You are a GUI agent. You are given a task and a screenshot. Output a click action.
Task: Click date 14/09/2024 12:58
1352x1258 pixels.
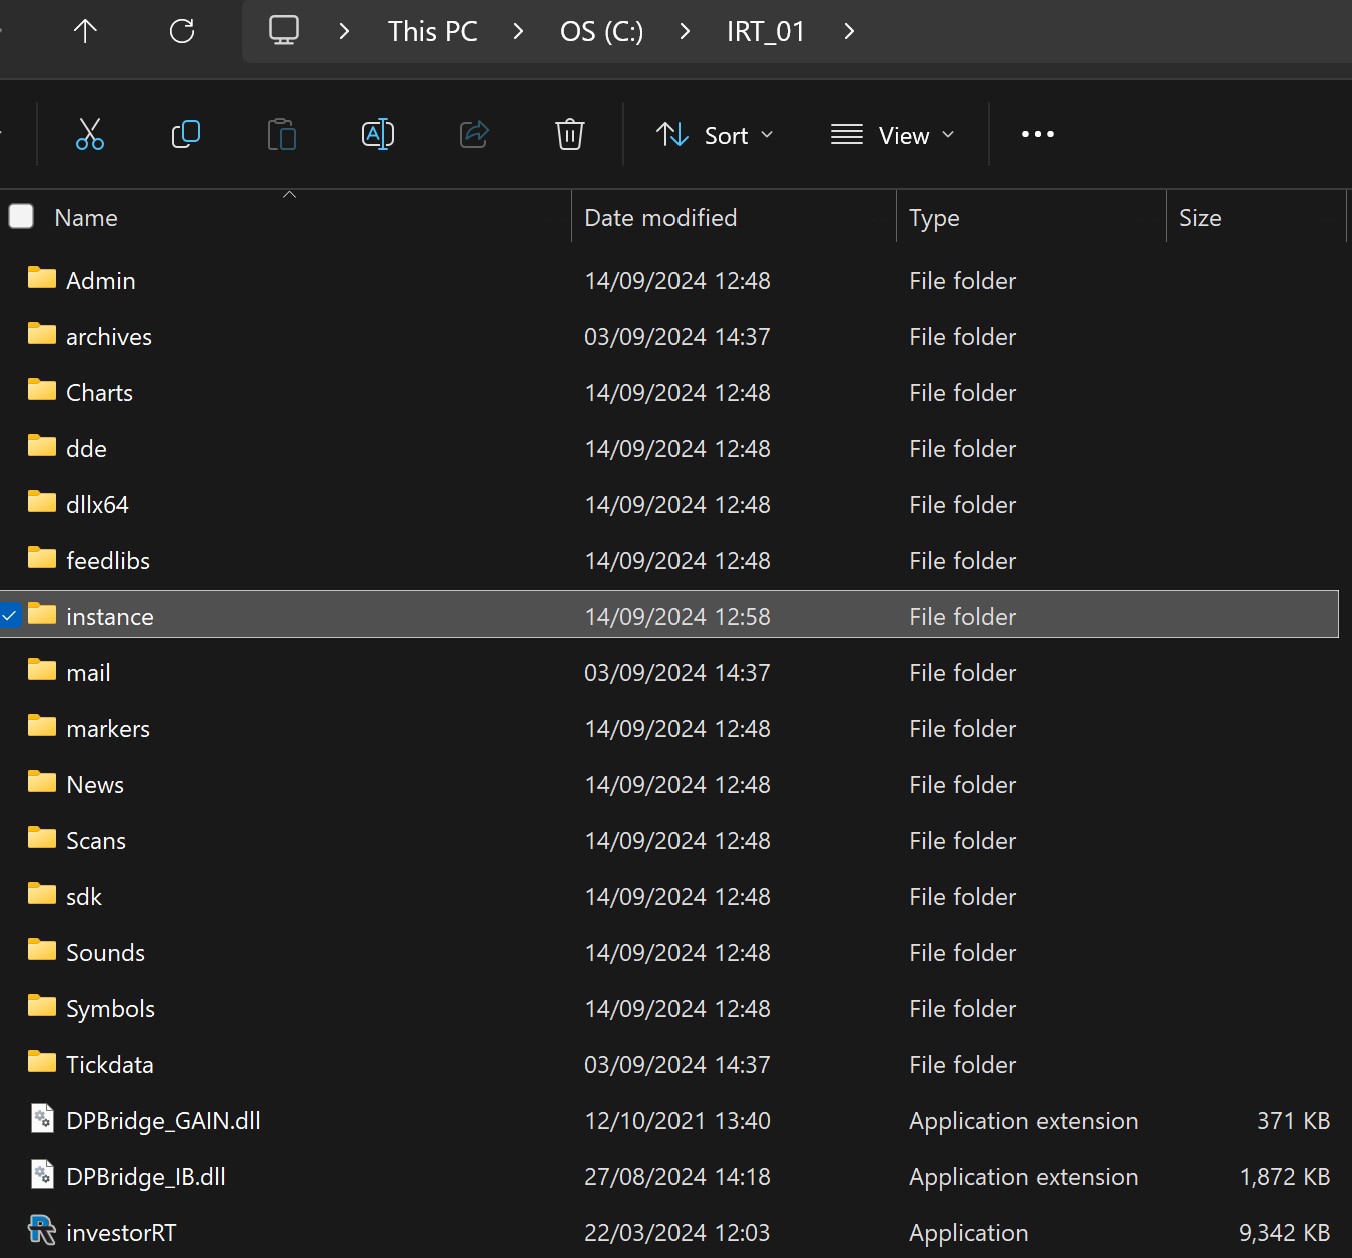click(x=677, y=616)
